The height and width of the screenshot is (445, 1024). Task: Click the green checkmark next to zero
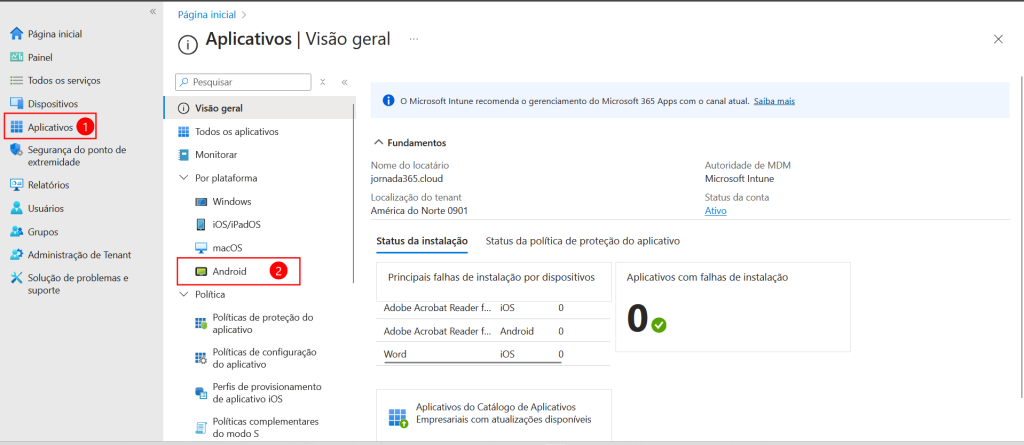(658, 325)
